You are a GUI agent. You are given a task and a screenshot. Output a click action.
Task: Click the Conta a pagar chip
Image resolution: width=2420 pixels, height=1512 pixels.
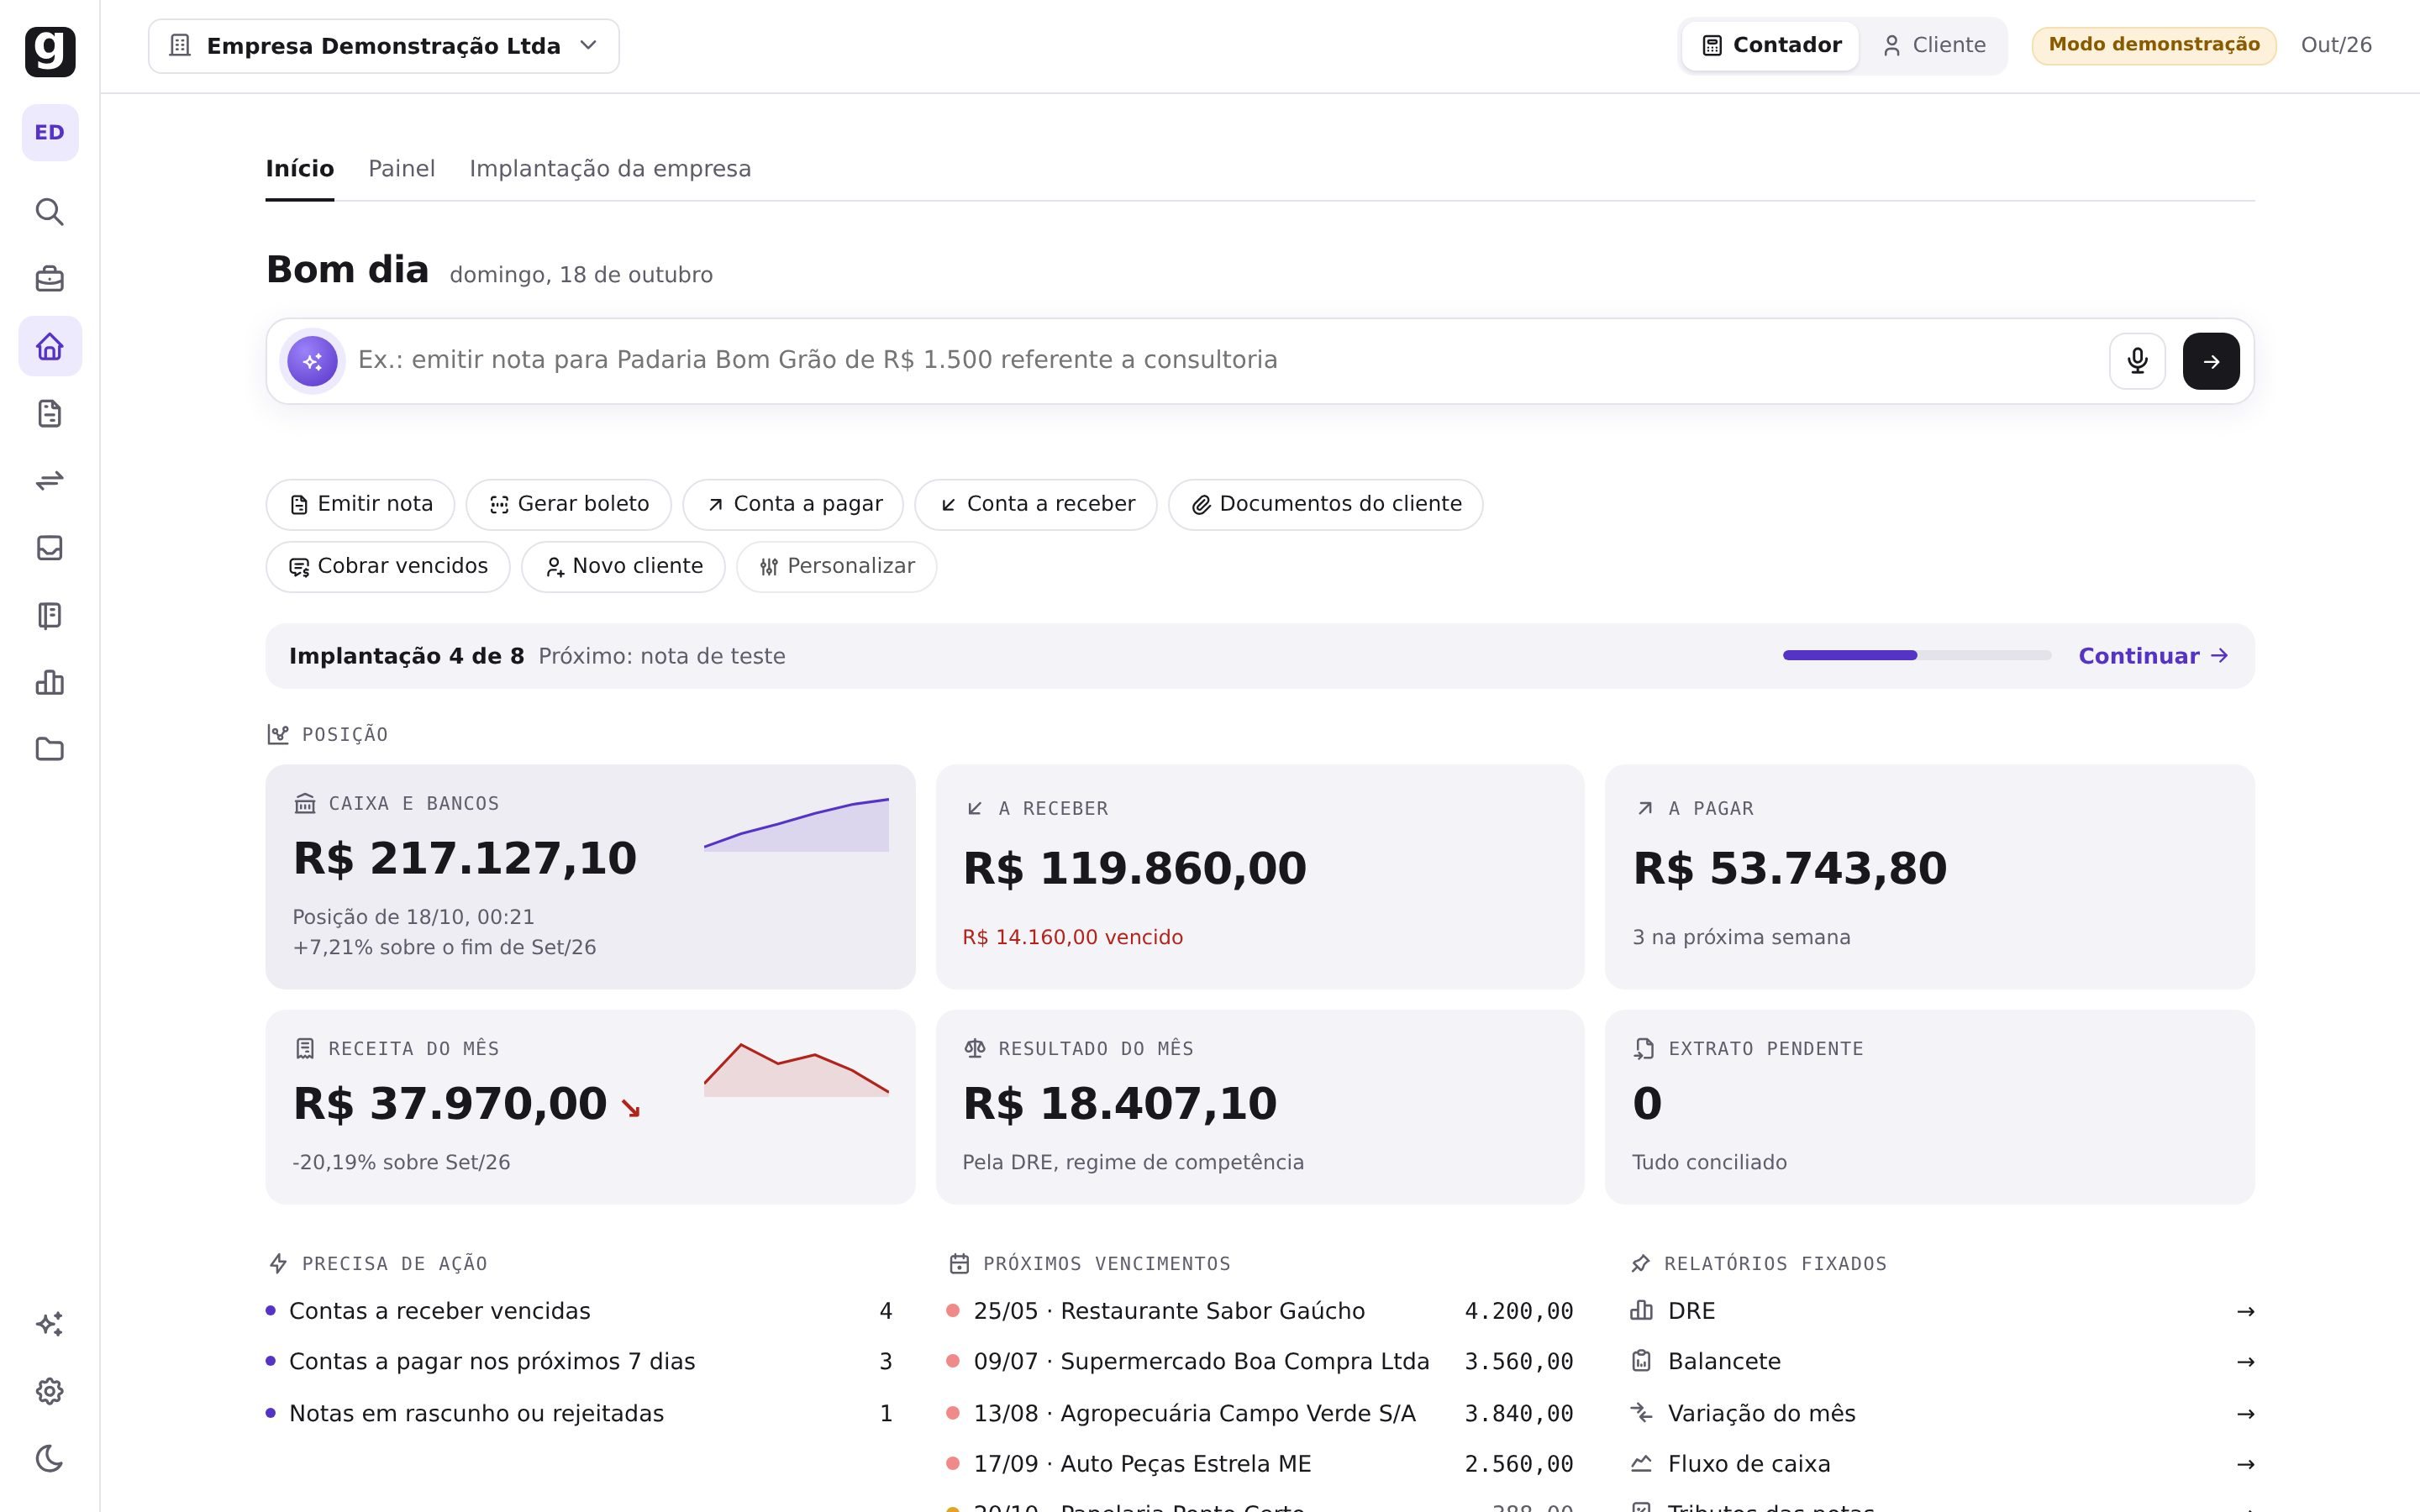(x=793, y=504)
